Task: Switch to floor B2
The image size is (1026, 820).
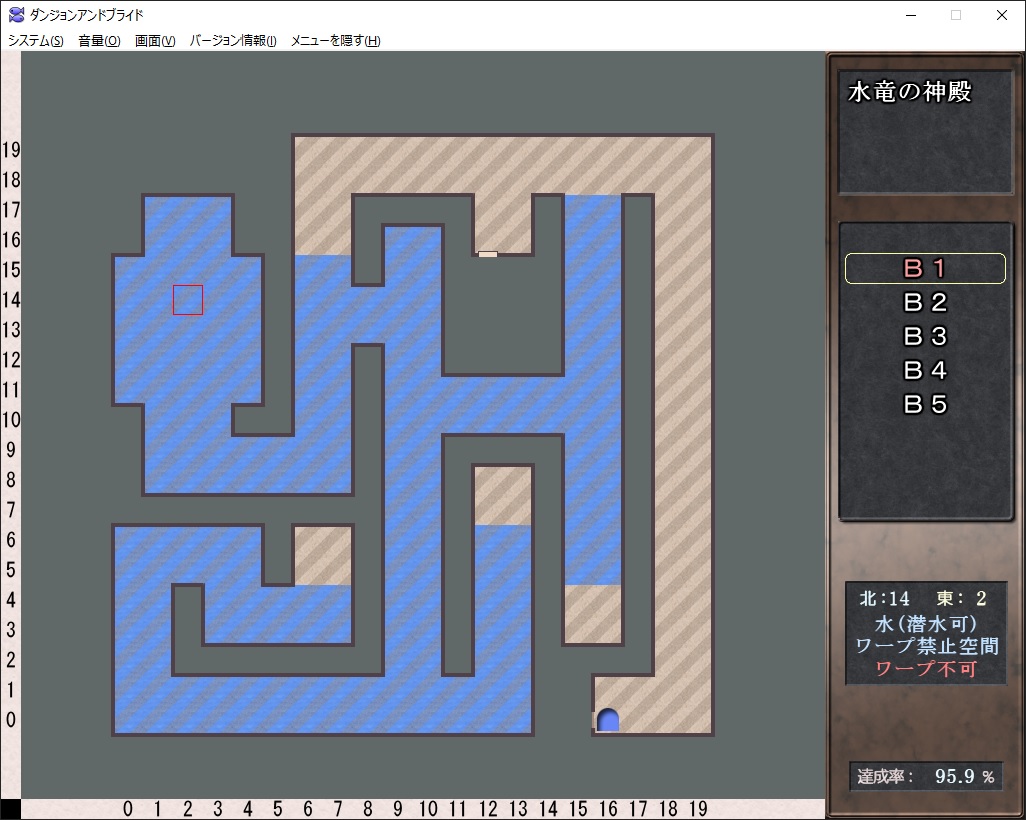Action: coord(925,302)
